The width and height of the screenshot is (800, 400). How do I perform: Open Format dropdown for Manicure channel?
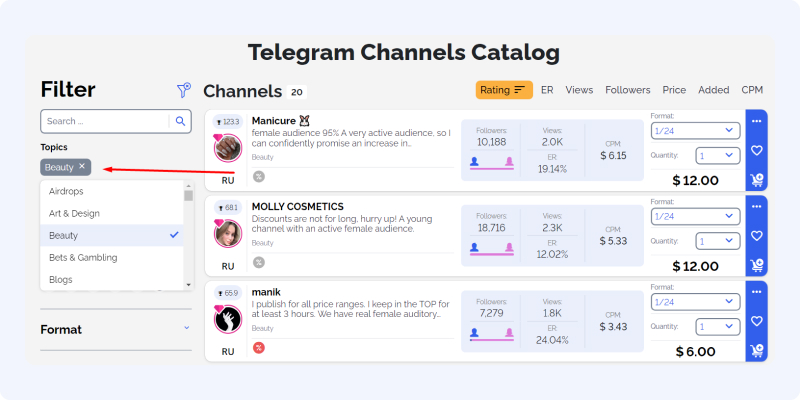695,131
